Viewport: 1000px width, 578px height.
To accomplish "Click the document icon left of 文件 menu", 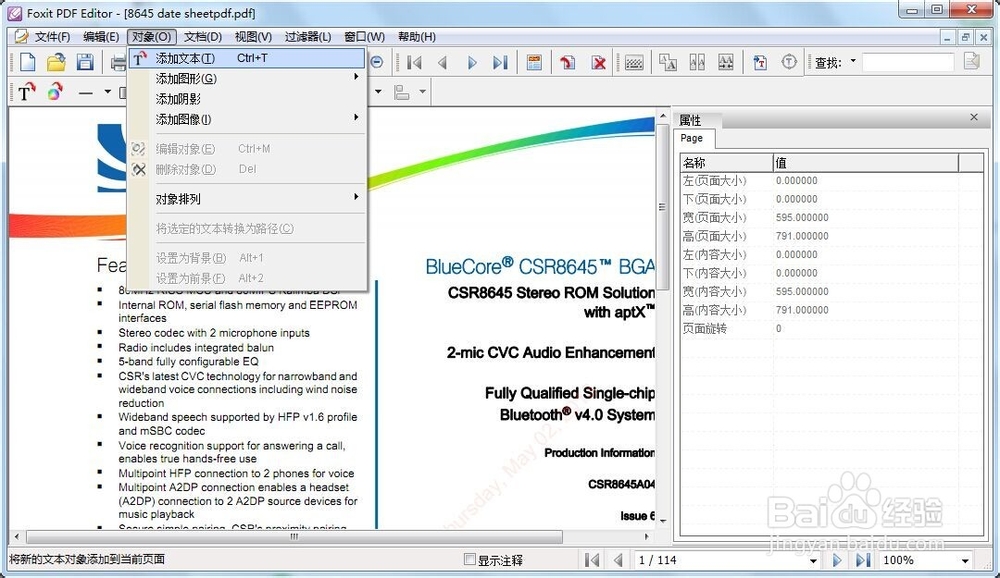I will (x=21, y=36).
